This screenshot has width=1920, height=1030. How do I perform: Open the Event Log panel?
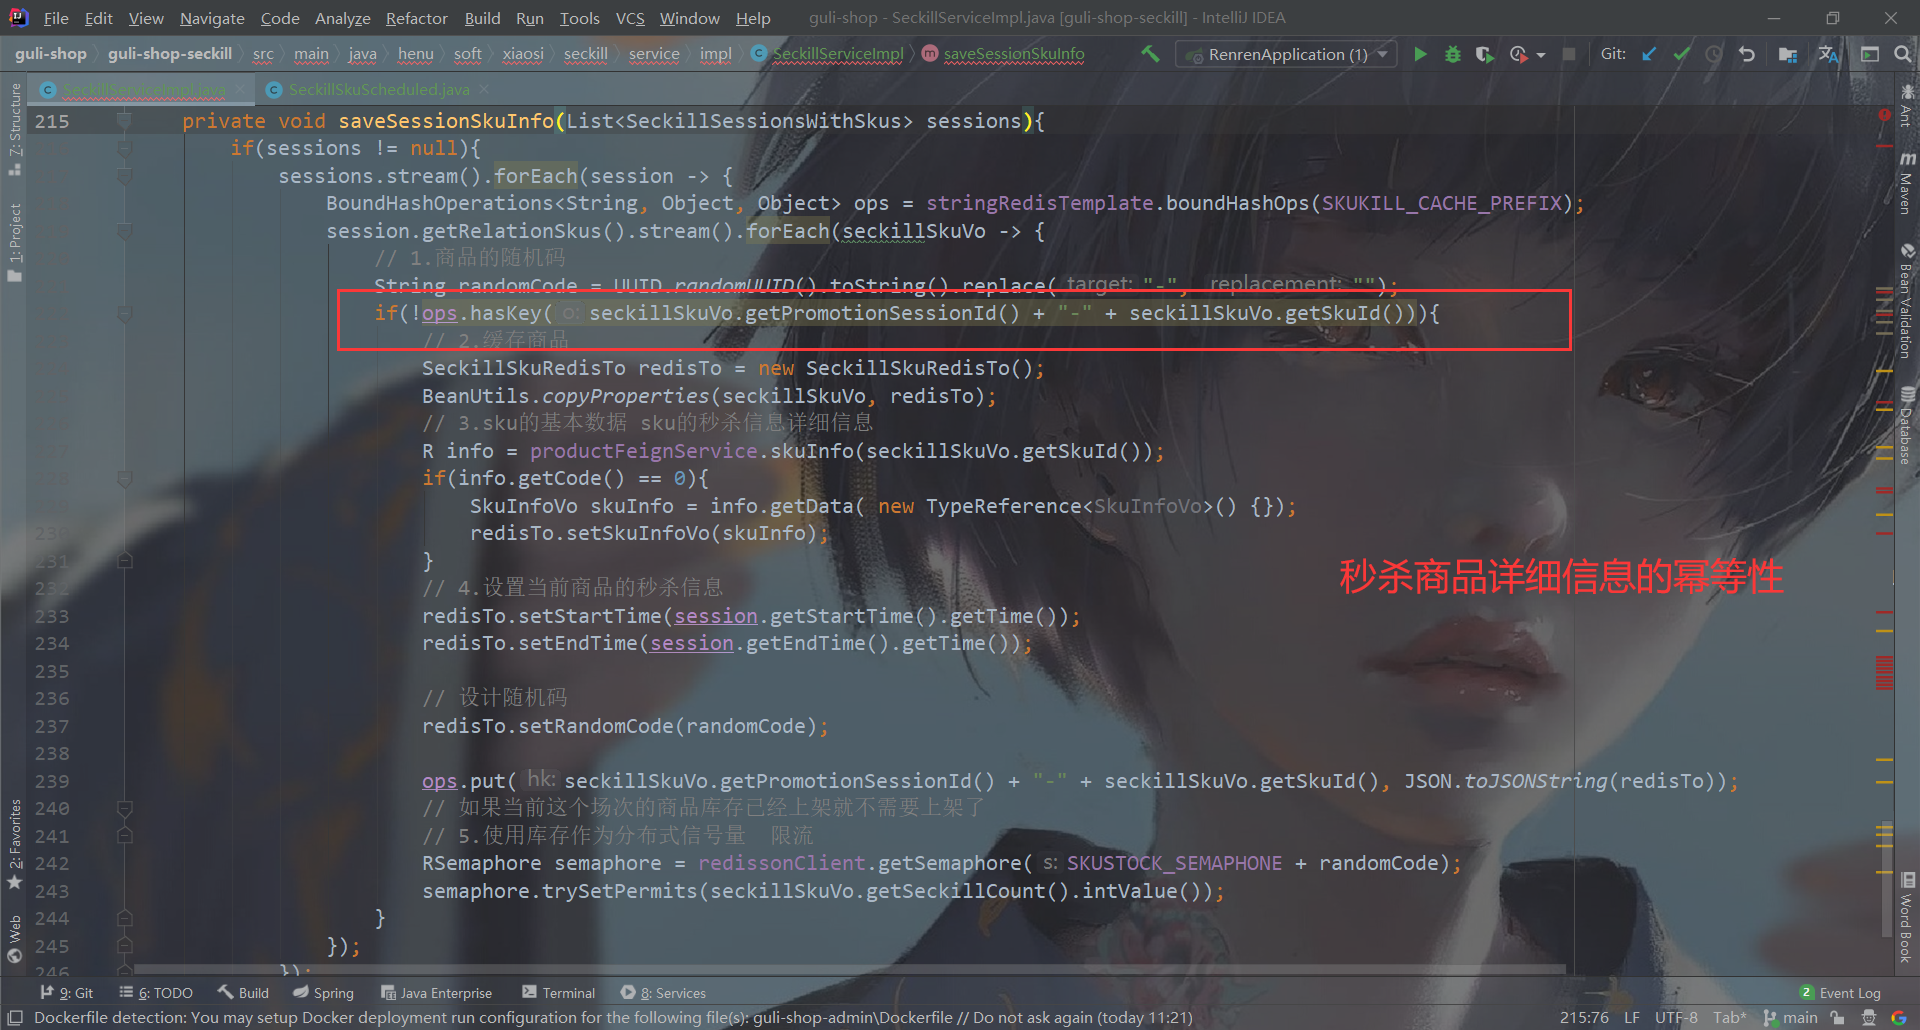coord(1840,993)
